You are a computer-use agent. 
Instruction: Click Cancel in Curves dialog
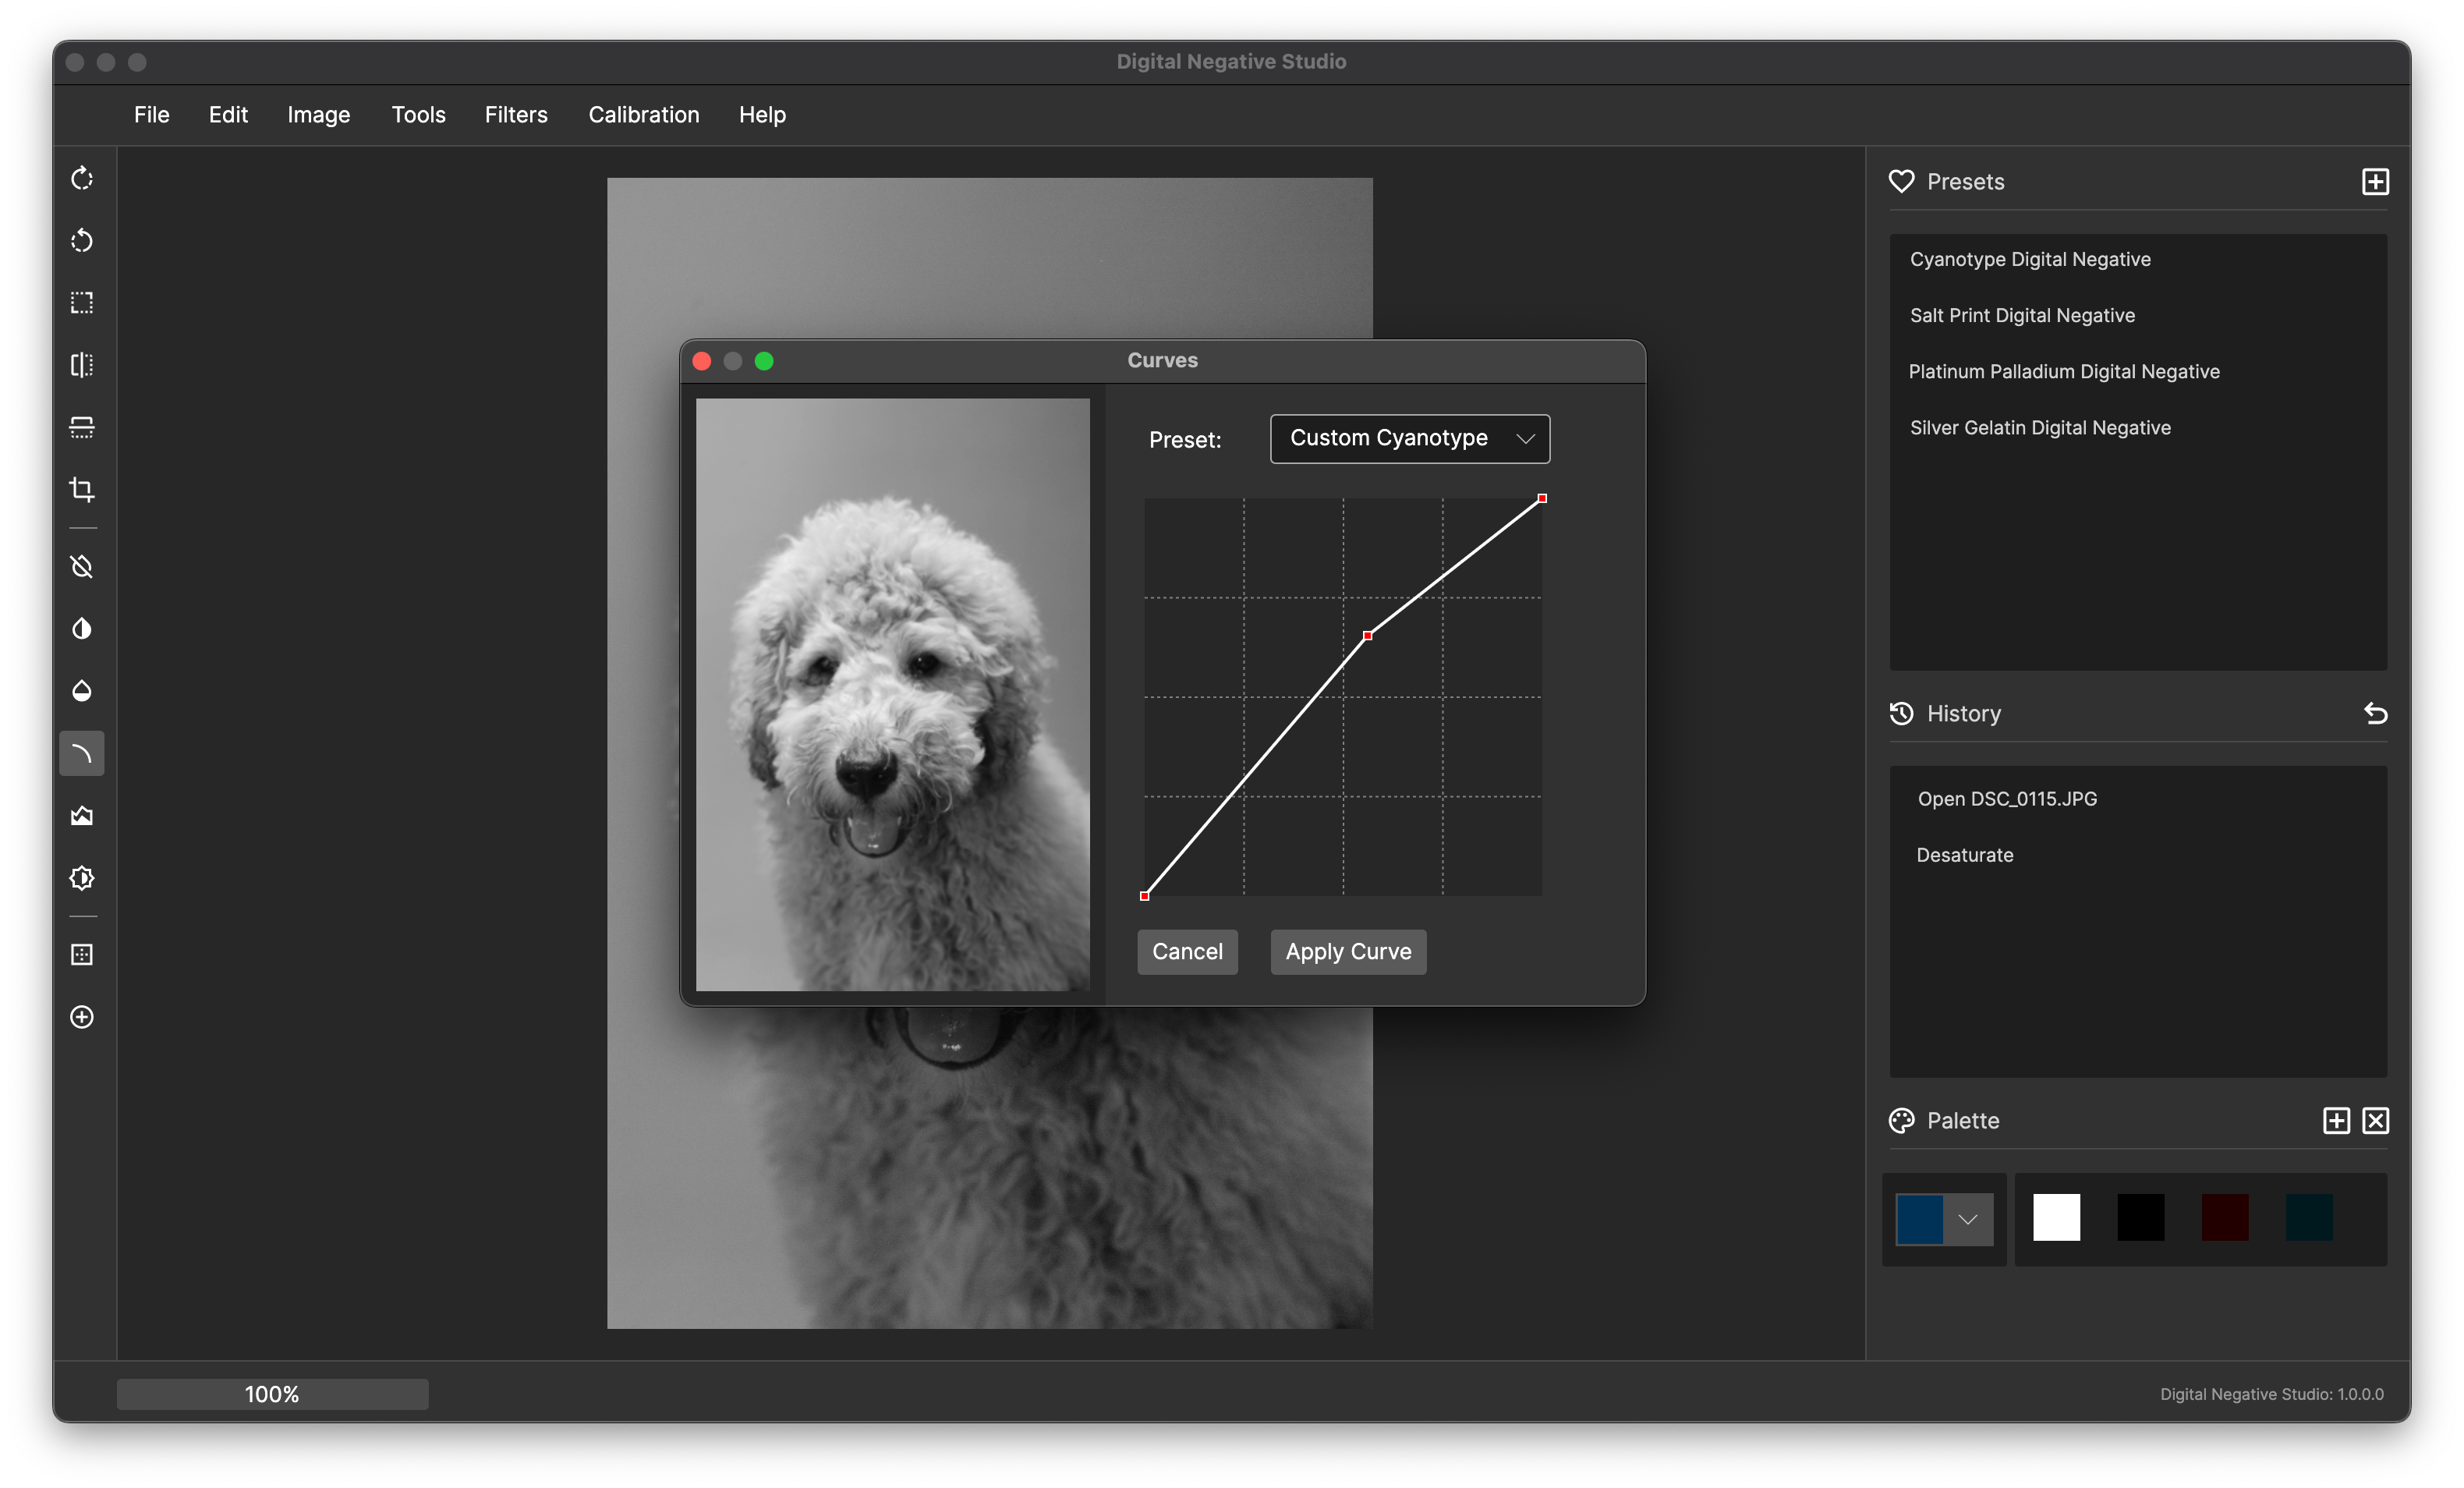1187,951
